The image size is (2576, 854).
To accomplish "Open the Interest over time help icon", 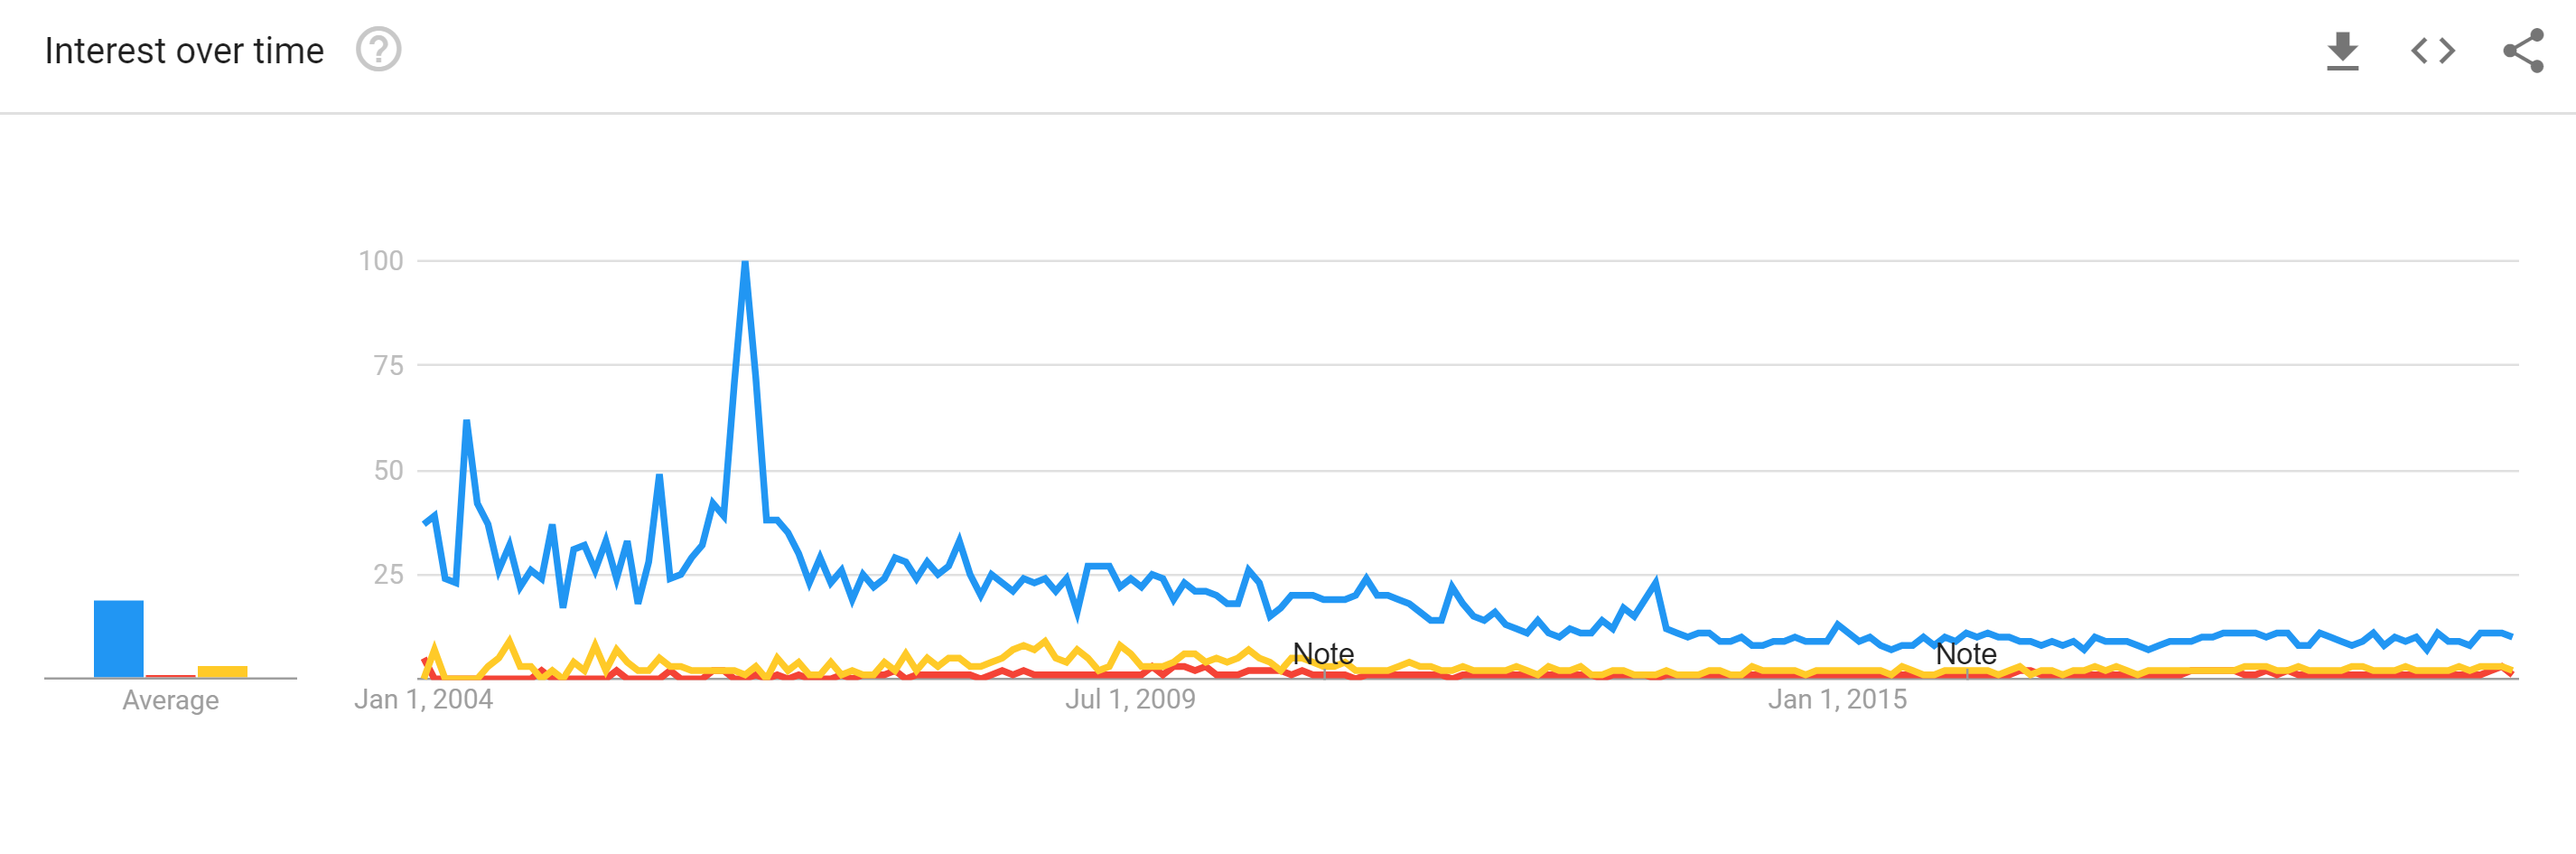I will pos(379,50).
